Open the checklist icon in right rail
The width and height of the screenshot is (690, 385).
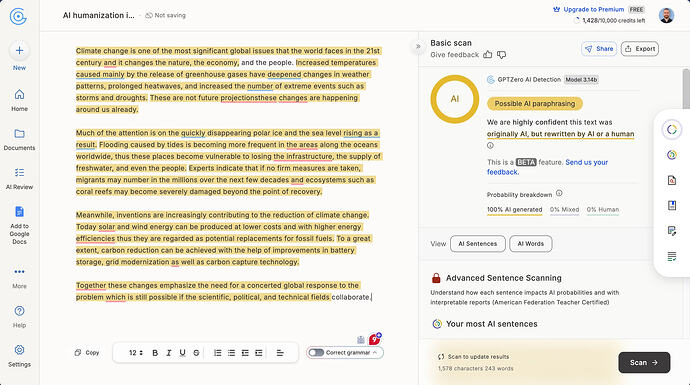[672, 256]
